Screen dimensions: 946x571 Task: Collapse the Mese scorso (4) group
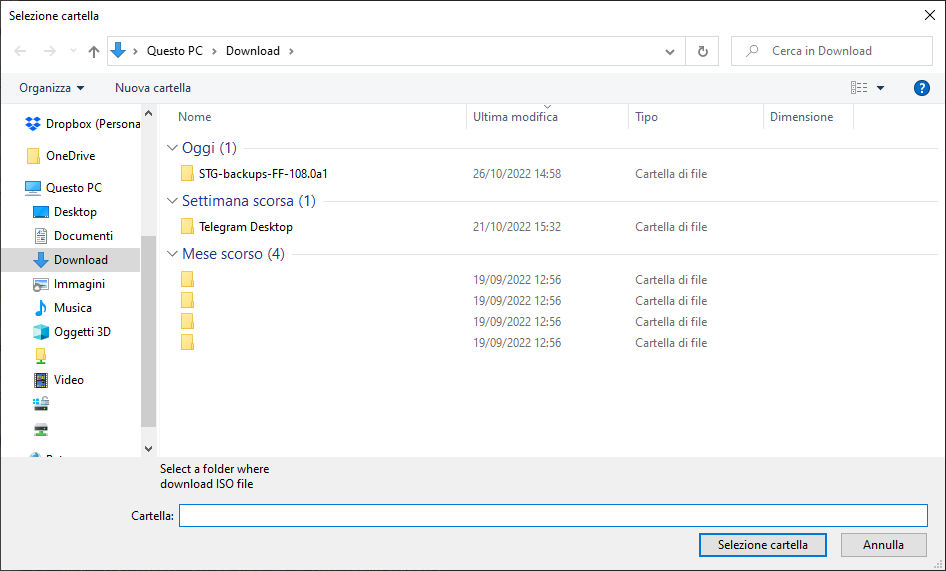pos(172,254)
